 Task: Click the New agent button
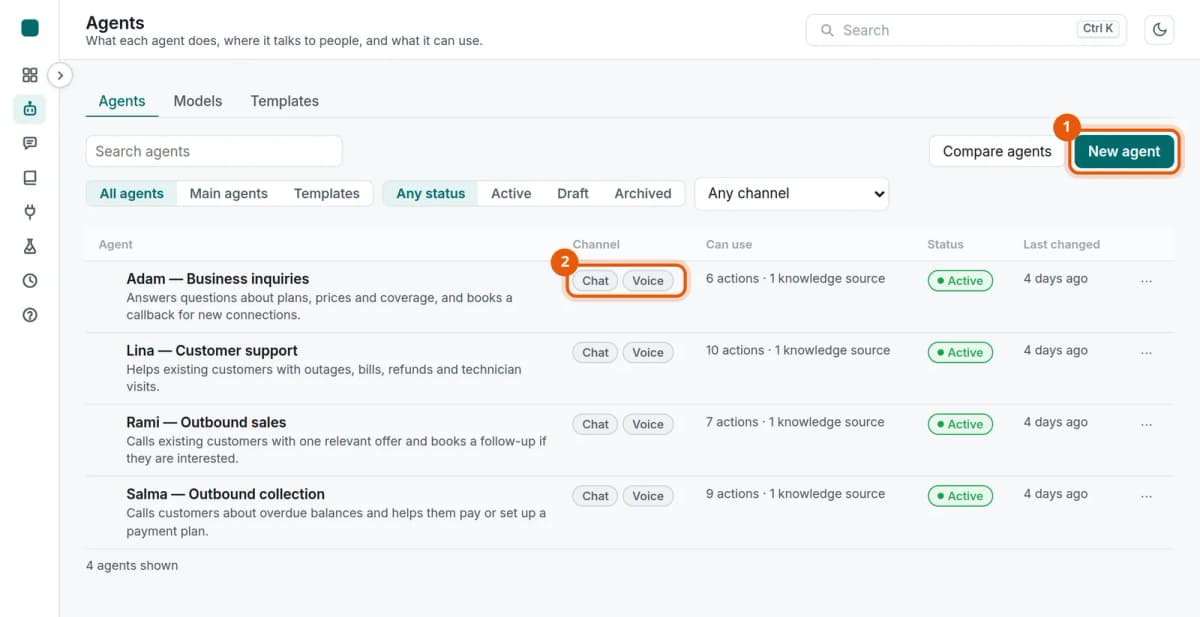click(x=1124, y=152)
